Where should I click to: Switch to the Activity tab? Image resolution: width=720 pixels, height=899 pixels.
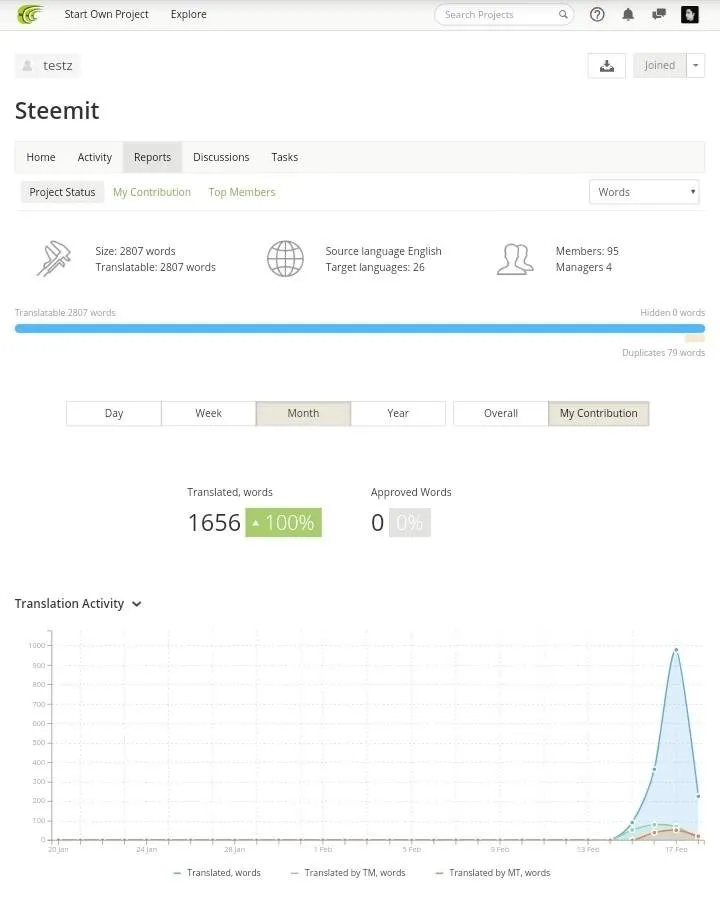95,157
